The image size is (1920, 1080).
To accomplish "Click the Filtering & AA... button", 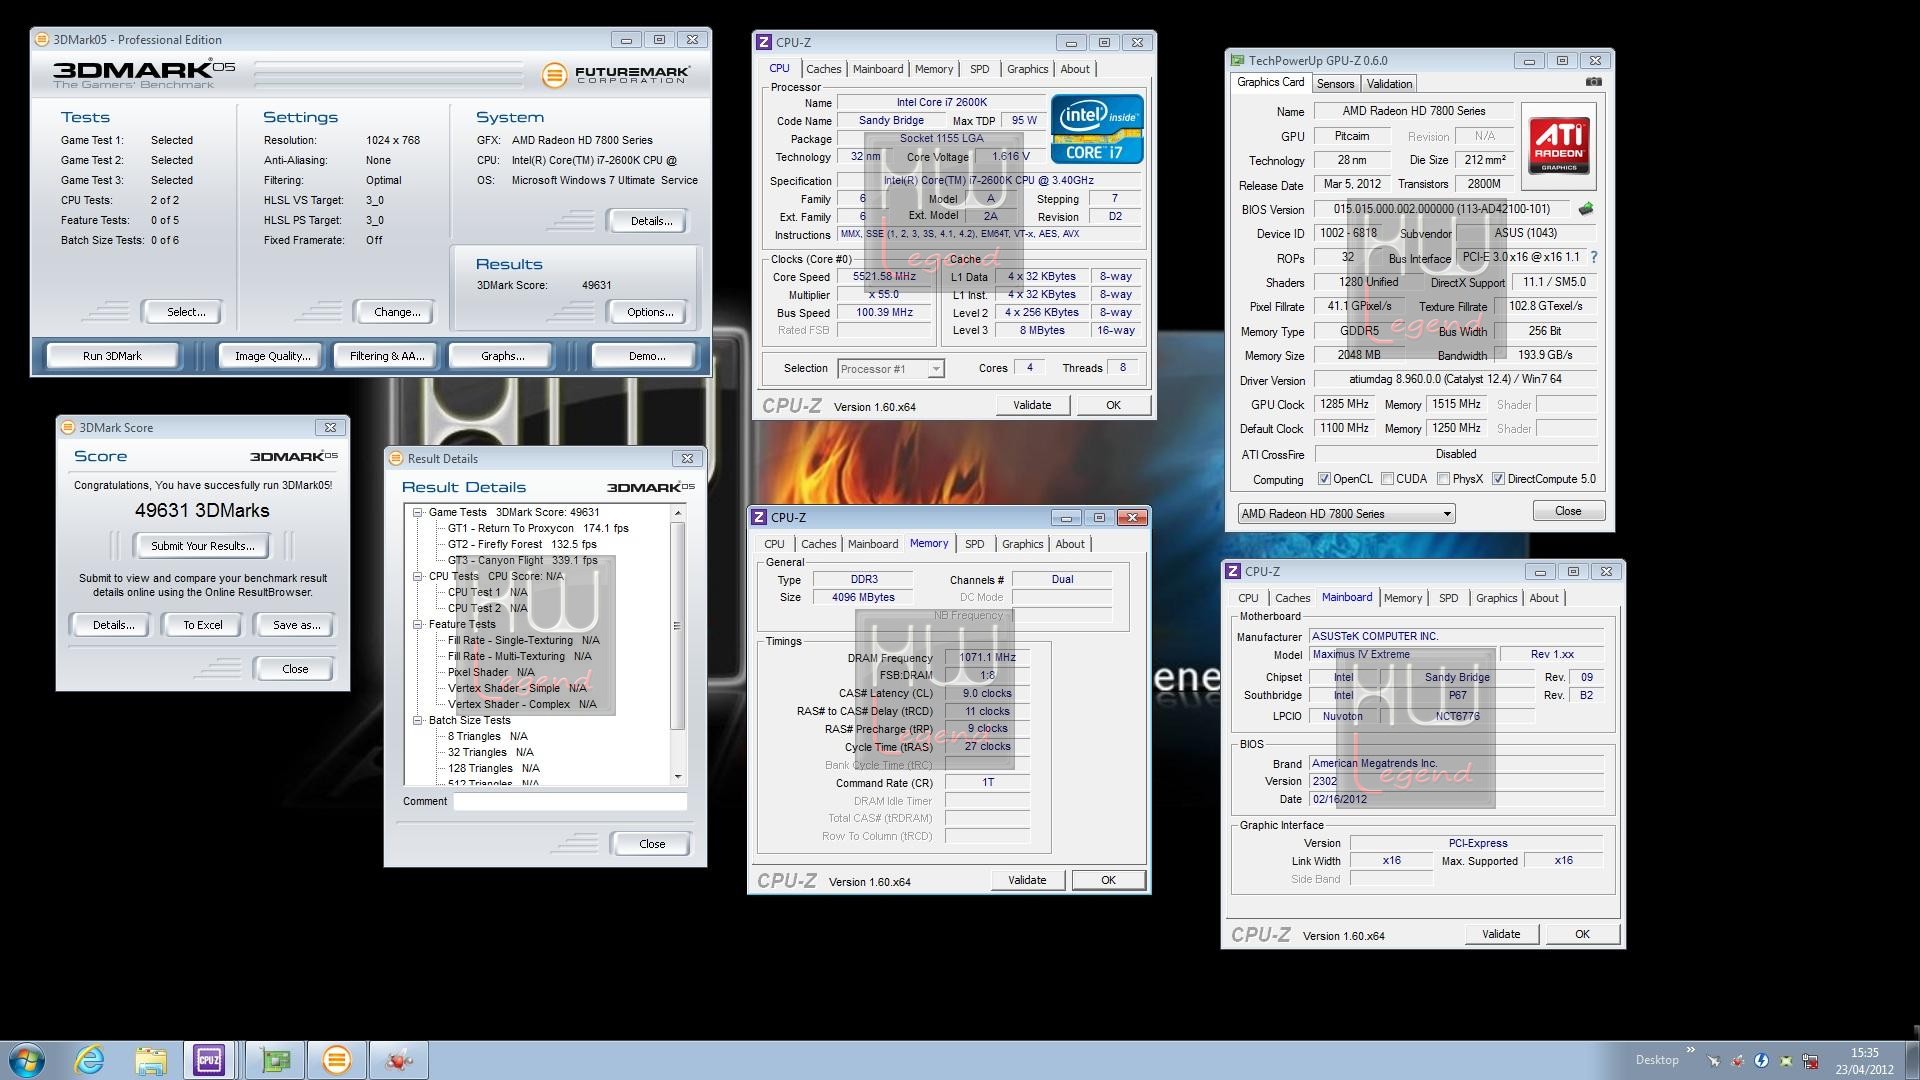I will pos(387,356).
